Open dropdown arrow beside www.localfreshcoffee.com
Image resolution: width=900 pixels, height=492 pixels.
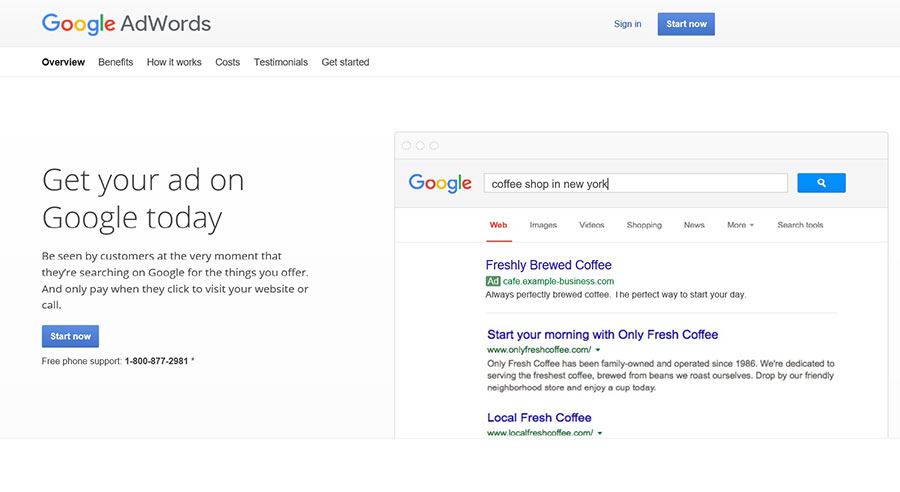point(600,433)
